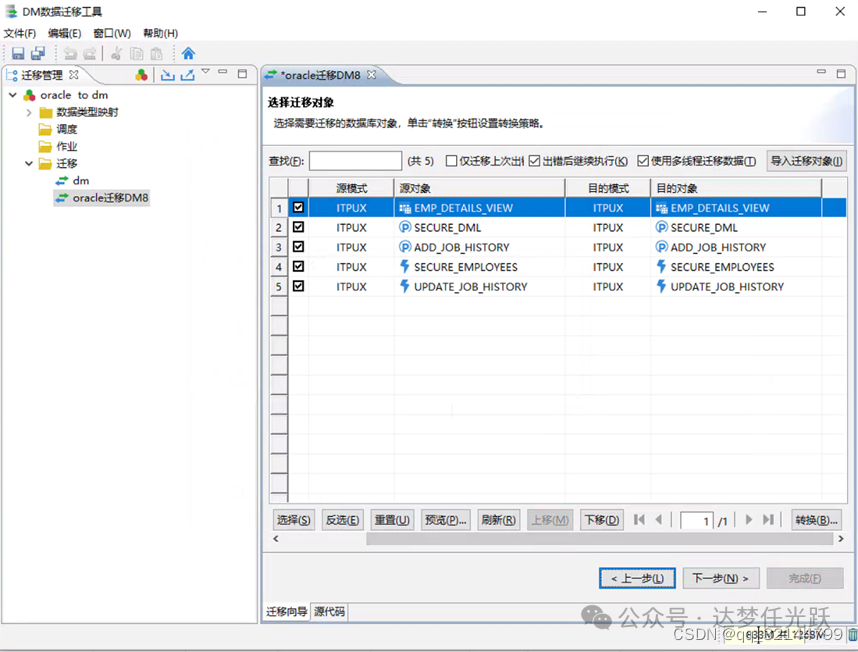Screen dimensions: 858x652
Task: Switch to the 源代码 bottom tab
Action: click(329, 612)
